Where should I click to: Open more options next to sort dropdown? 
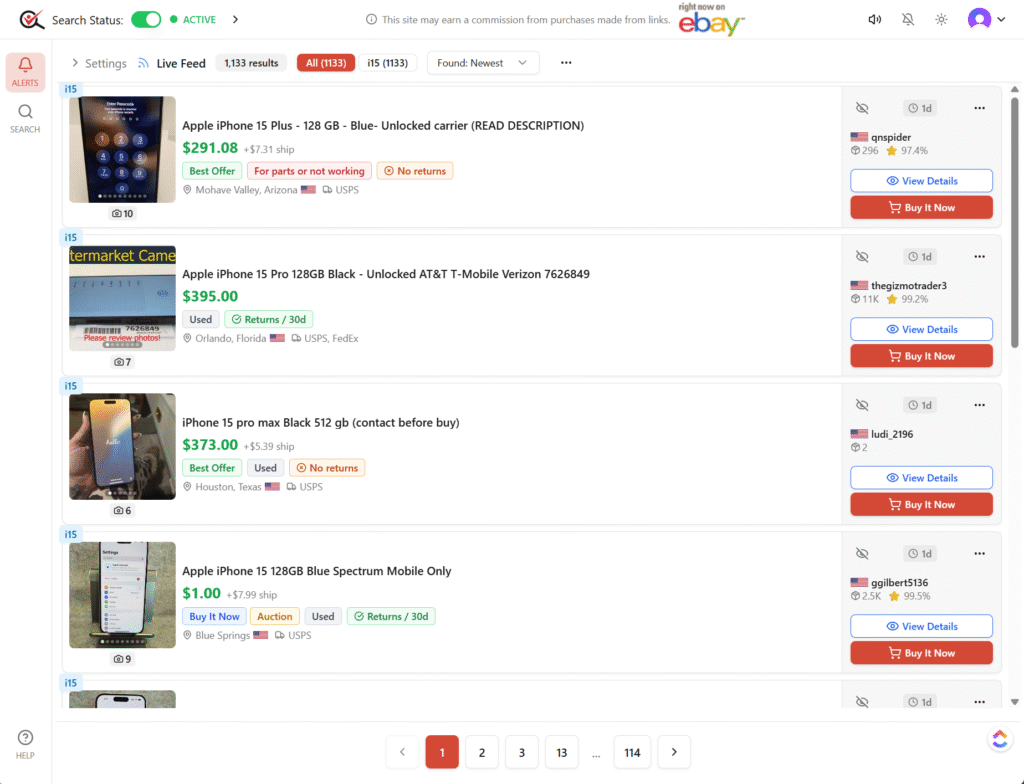(566, 63)
